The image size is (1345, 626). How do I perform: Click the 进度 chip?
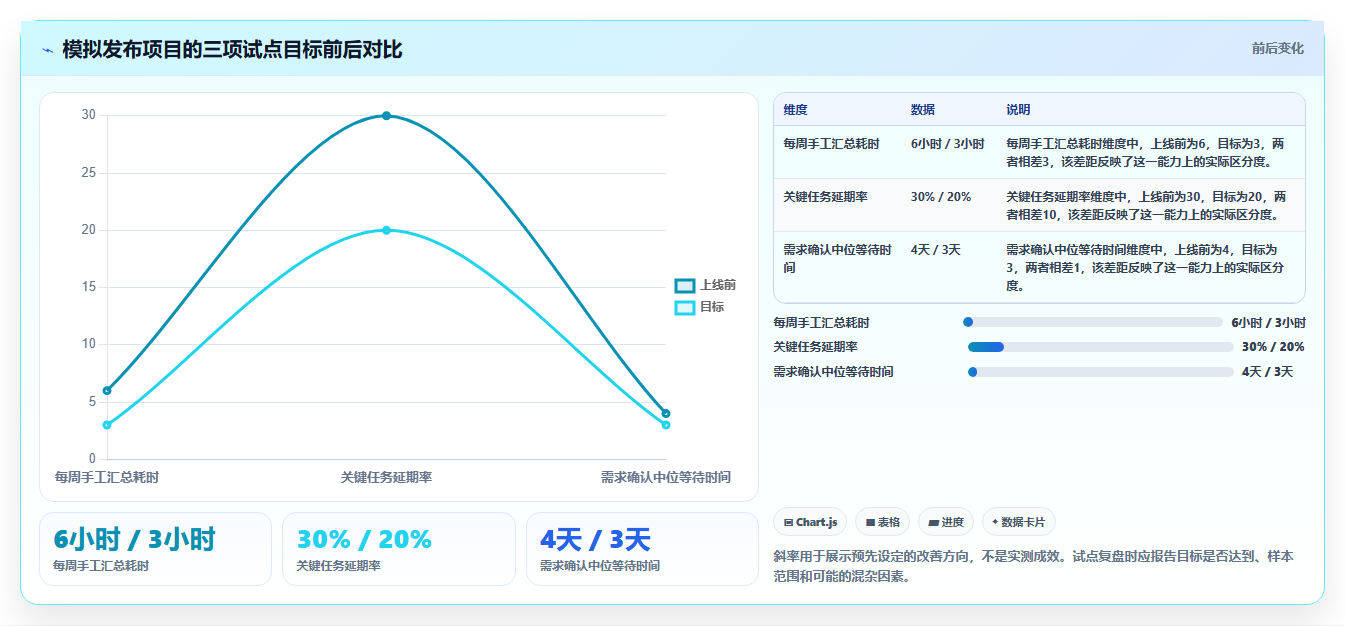(x=946, y=522)
